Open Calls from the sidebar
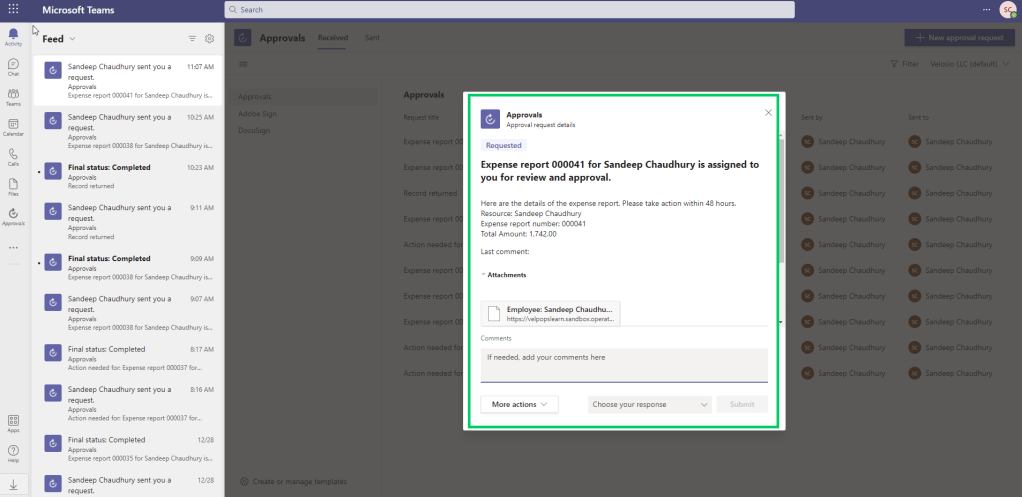1022x497 pixels. coord(13,156)
